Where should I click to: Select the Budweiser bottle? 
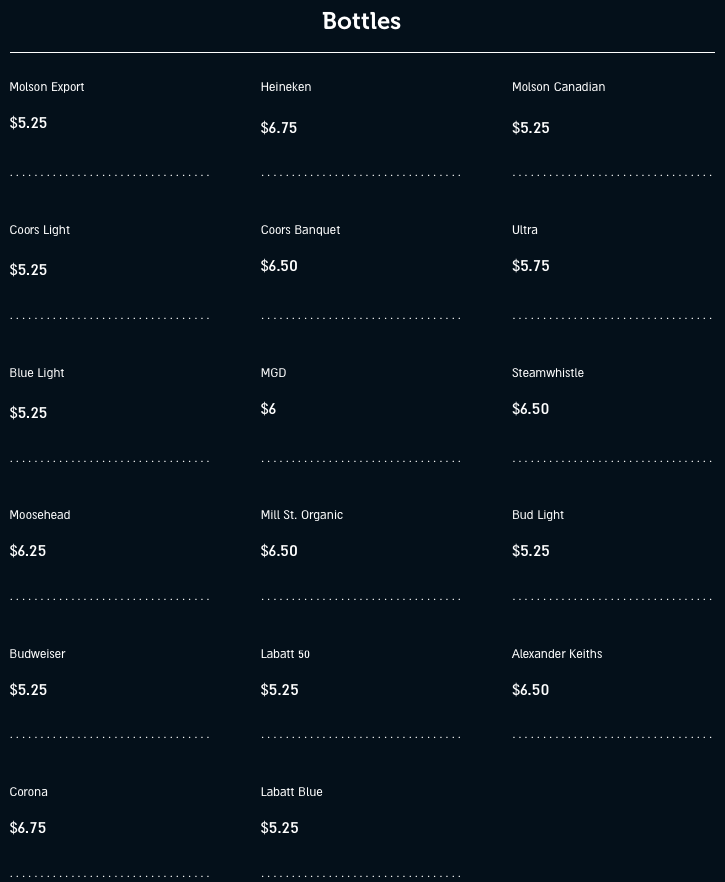[37, 654]
